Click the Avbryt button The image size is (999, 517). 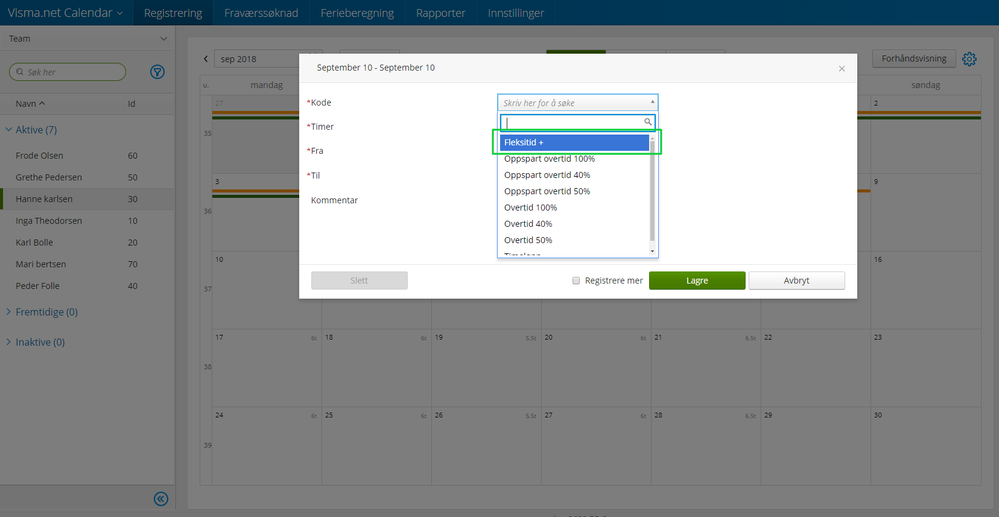coord(796,280)
